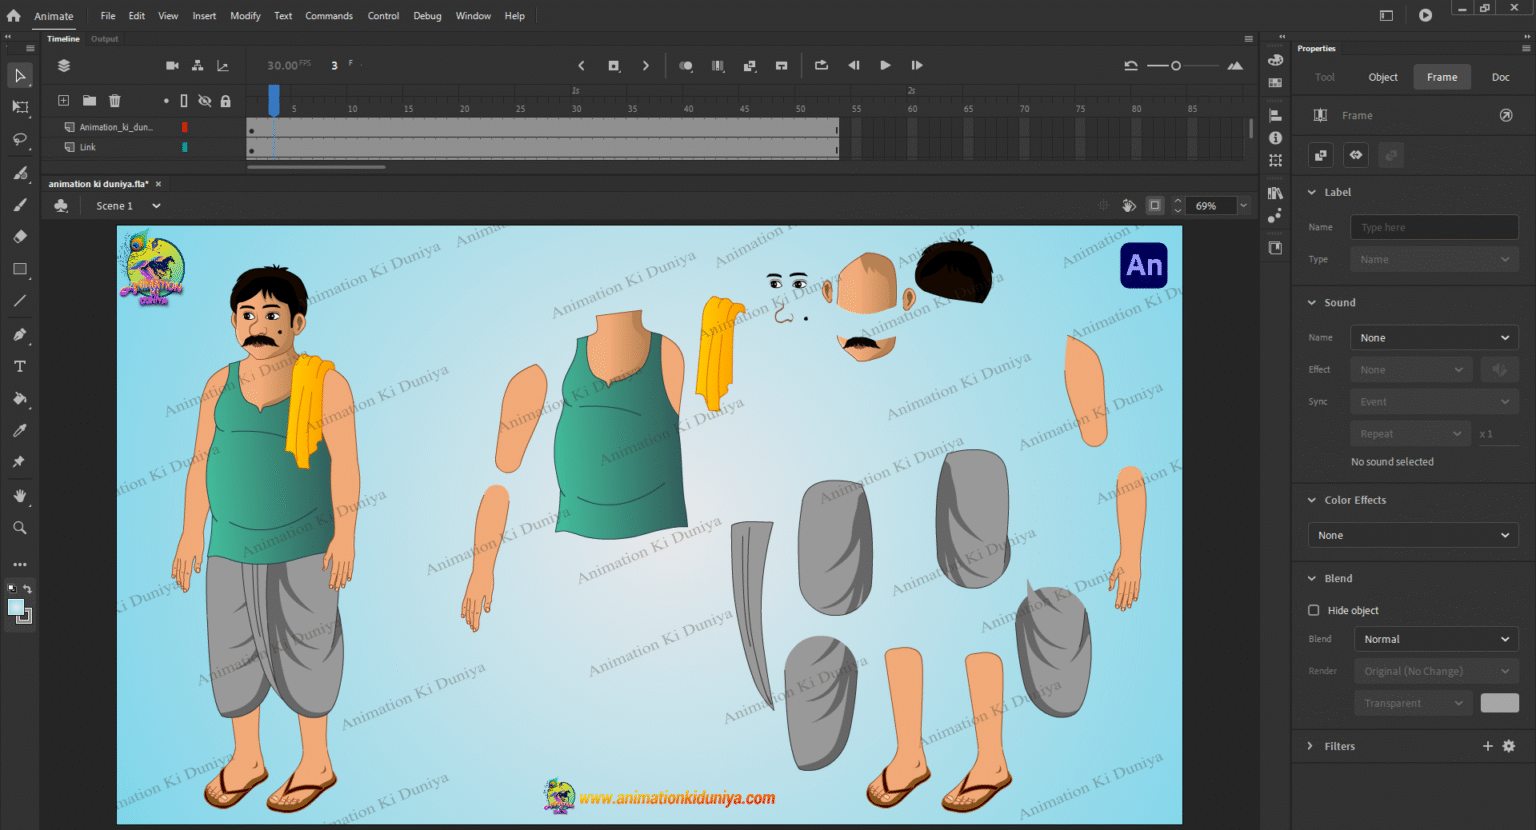Toggle show or hide all layers
The height and width of the screenshot is (830, 1536).
(205, 101)
